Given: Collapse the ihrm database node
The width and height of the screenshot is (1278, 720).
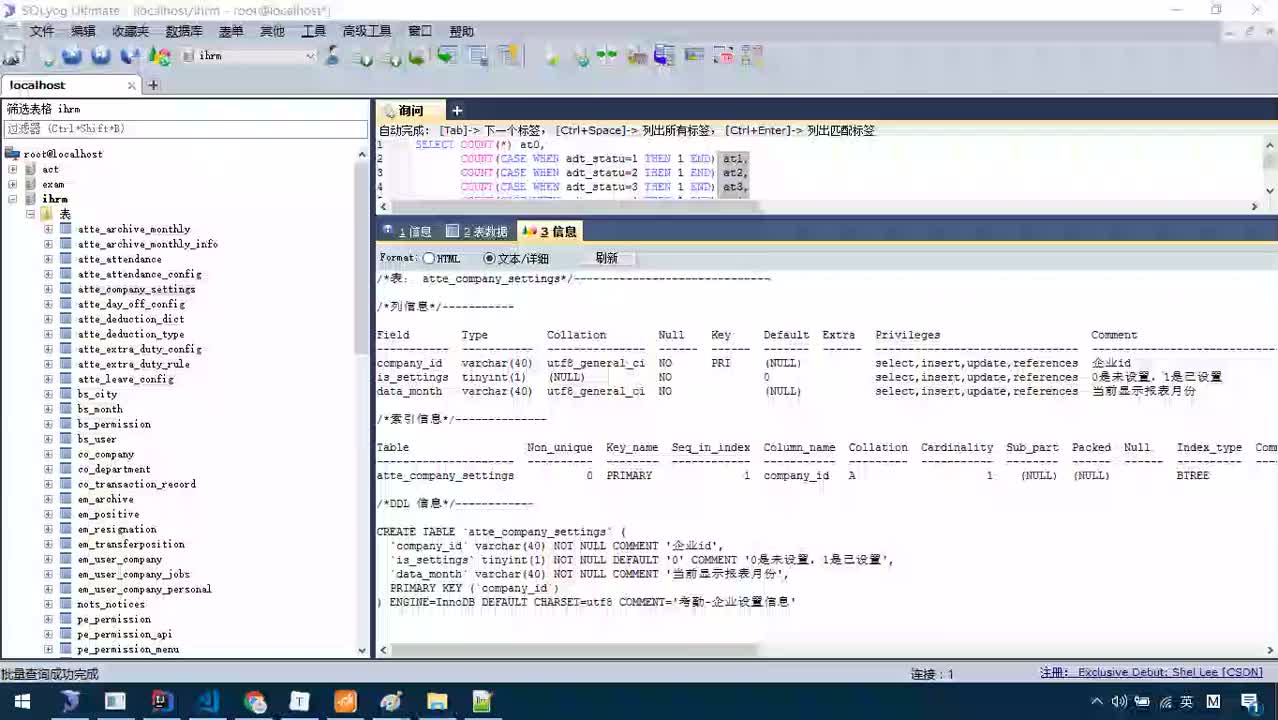Looking at the screenshot, I should click(13, 199).
